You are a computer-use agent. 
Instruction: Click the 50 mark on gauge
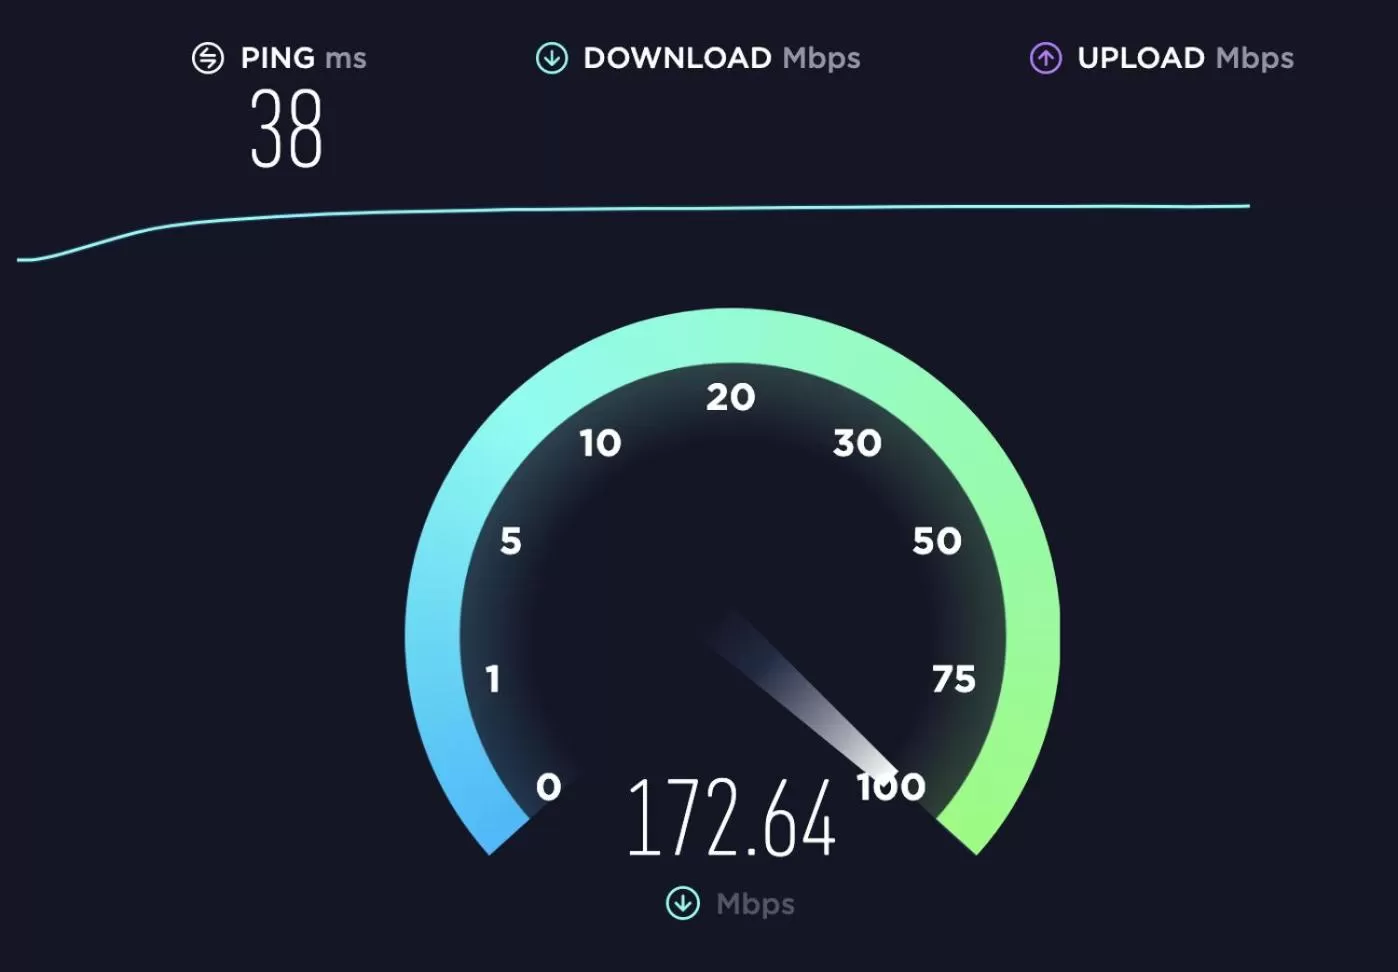click(x=937, y=541)
